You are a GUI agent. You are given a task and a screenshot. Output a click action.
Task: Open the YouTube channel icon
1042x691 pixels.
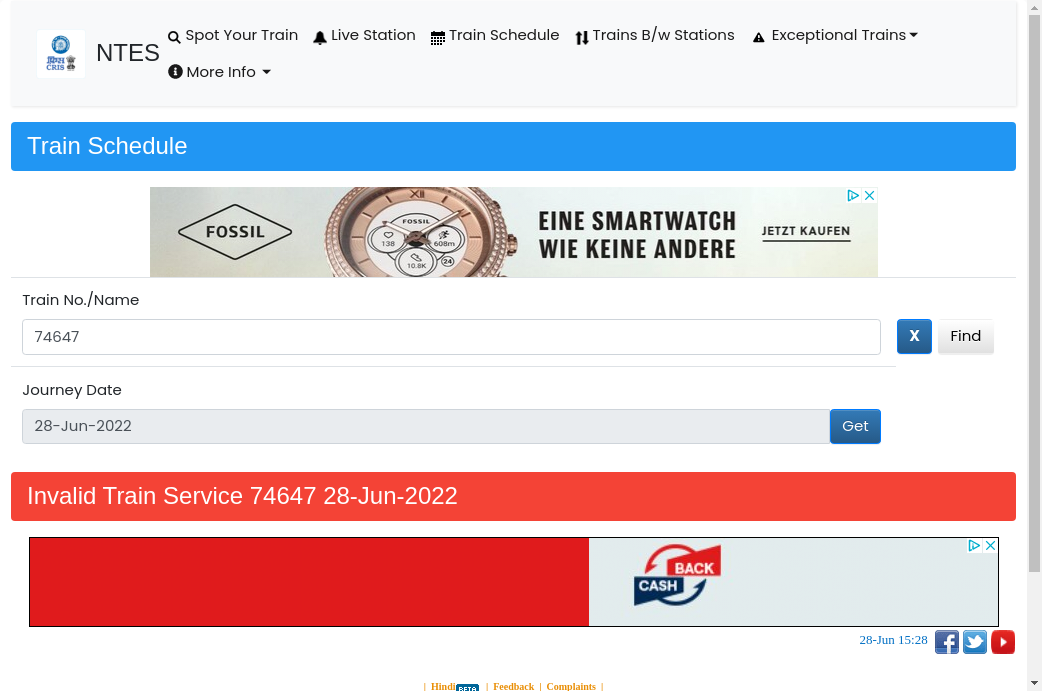pos(1003,642)
